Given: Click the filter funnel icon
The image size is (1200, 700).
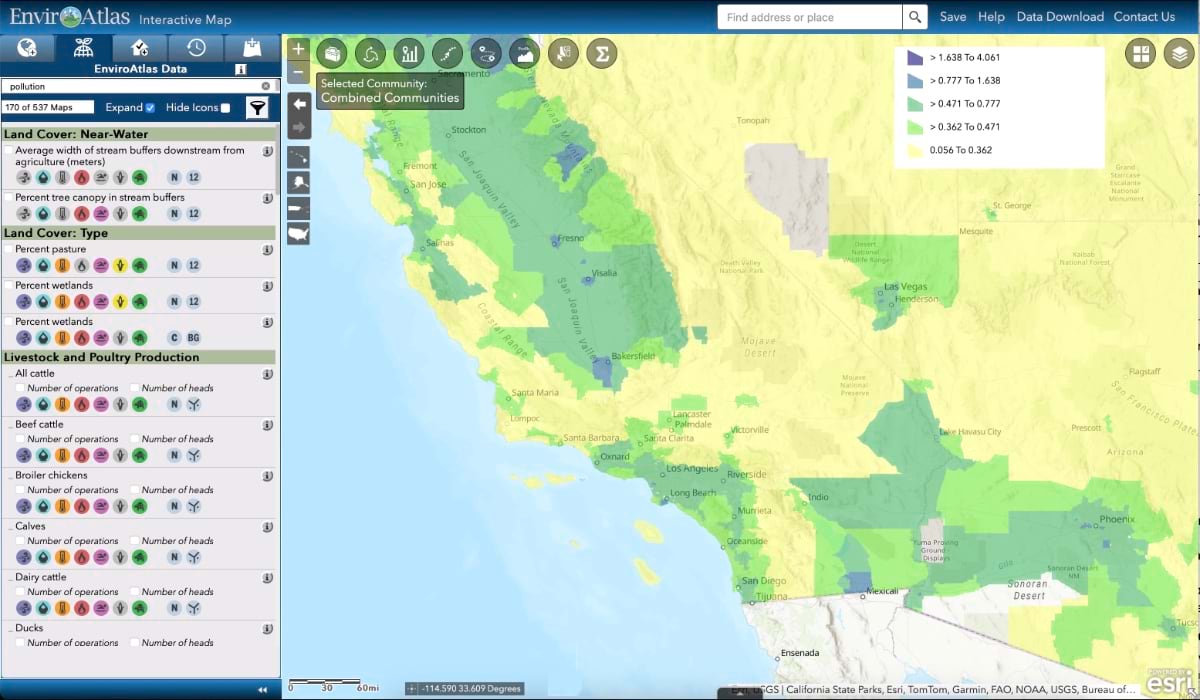Looking at the screenshot, I should click(x=257, y=108).
